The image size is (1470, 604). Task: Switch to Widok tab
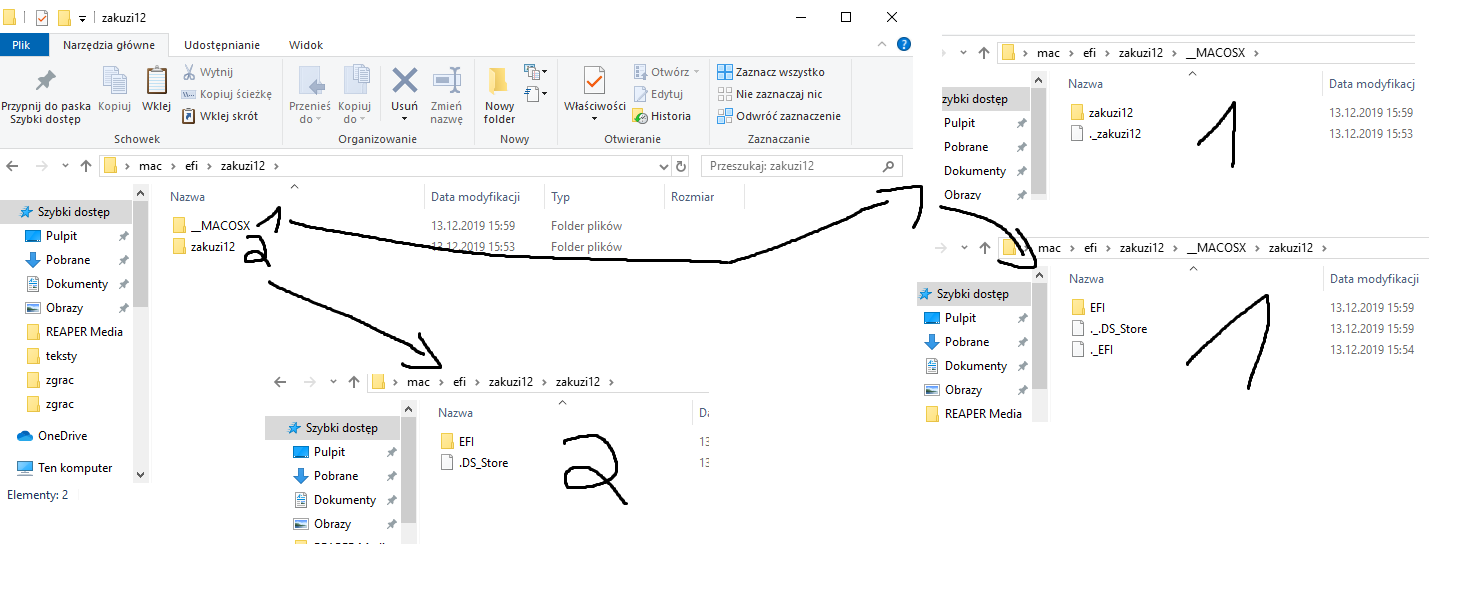[306, 45]
